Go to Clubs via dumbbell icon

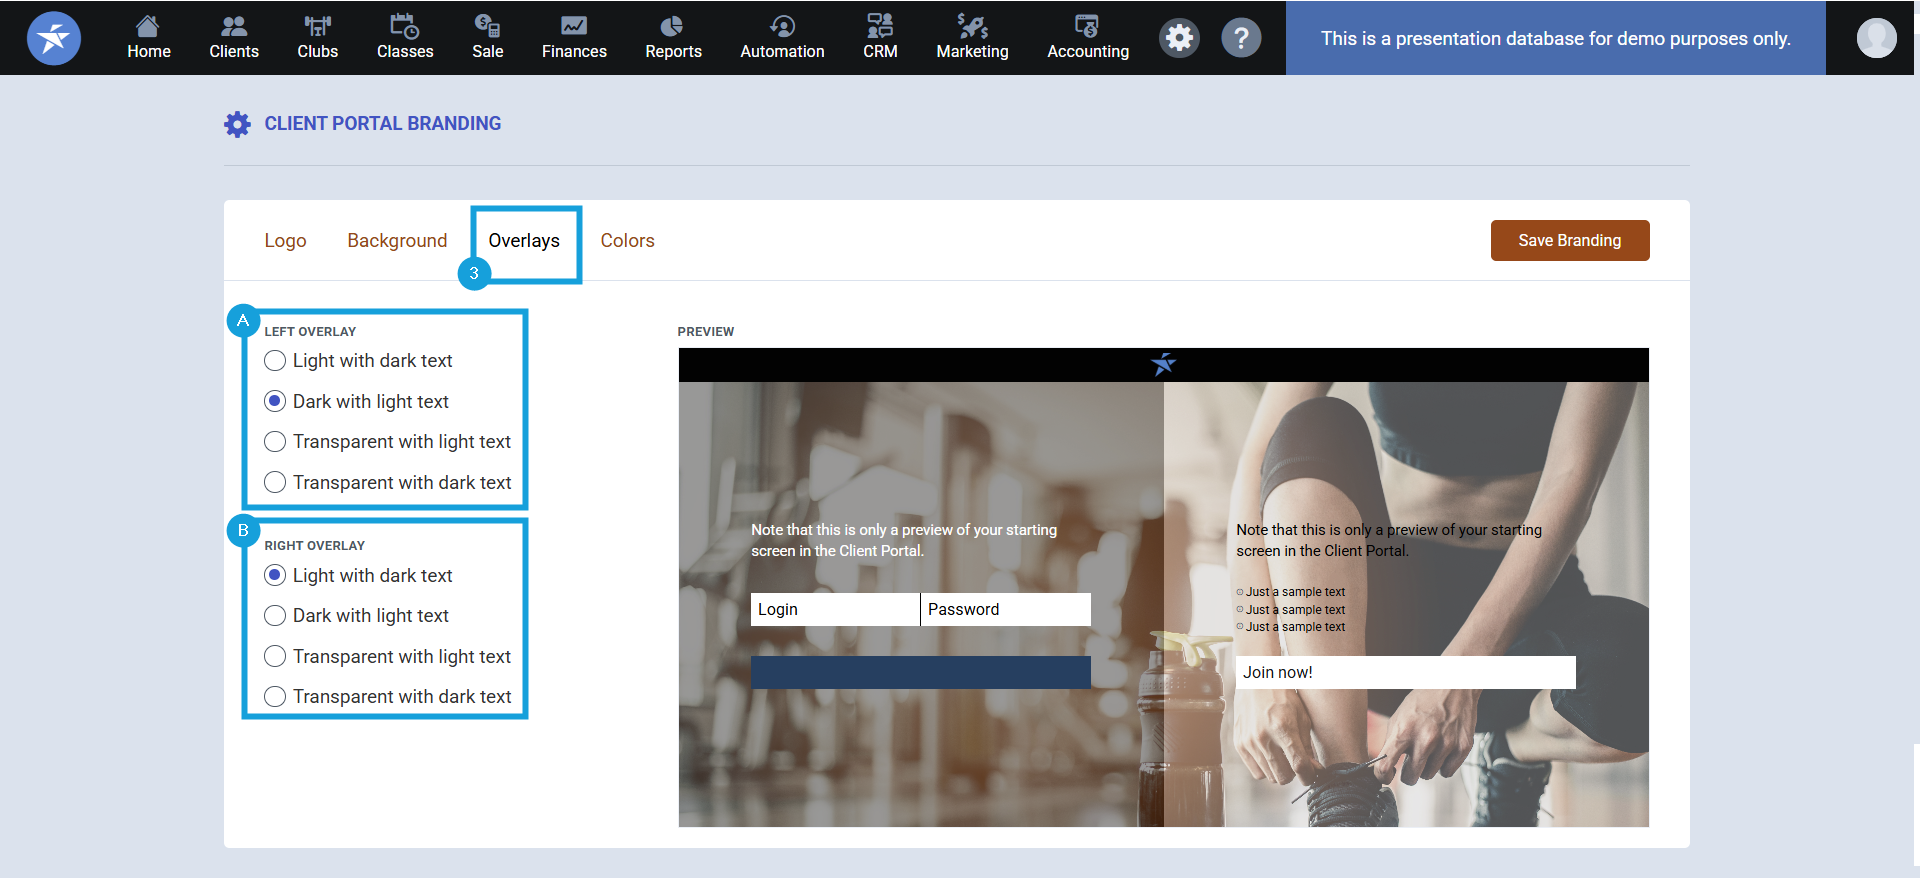(317, 27)
